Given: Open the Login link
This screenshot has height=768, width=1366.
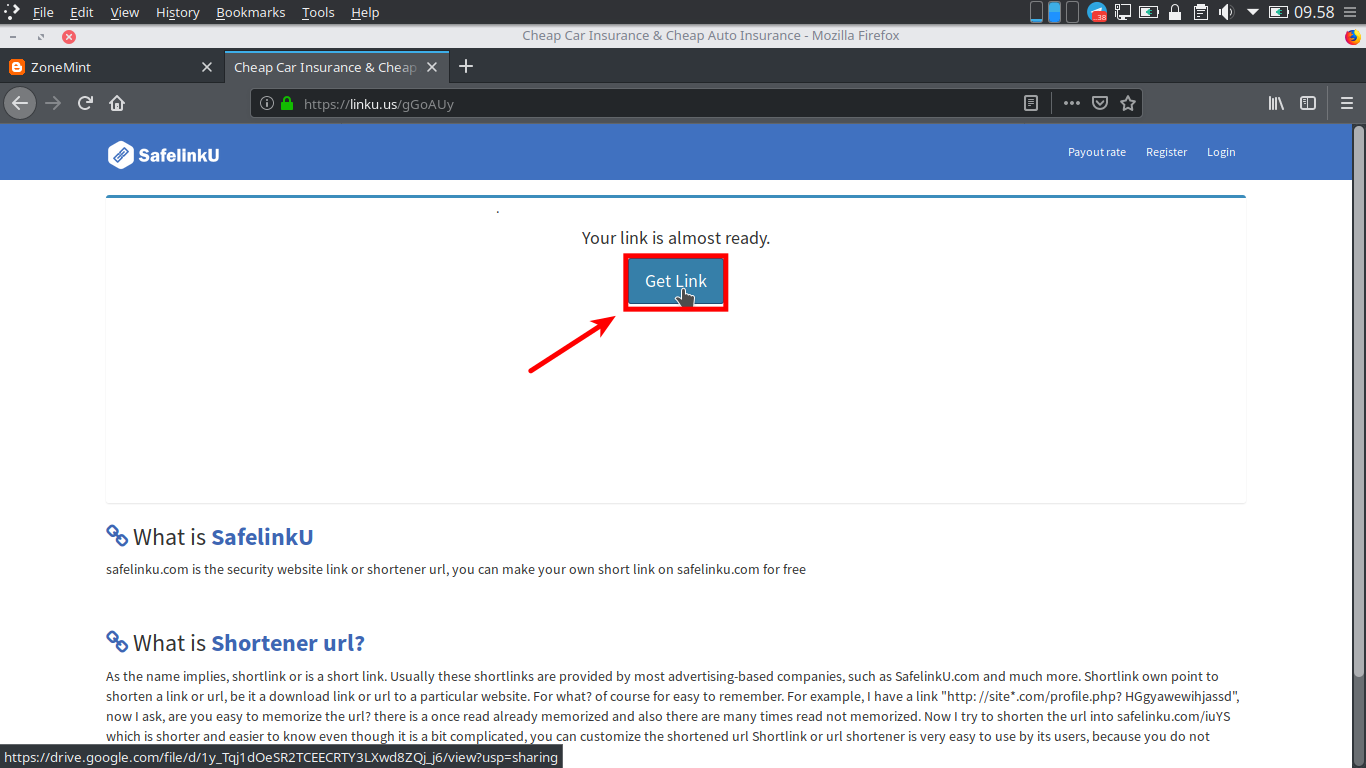Looking at the screenshot, I should [x=1221, y=152].
